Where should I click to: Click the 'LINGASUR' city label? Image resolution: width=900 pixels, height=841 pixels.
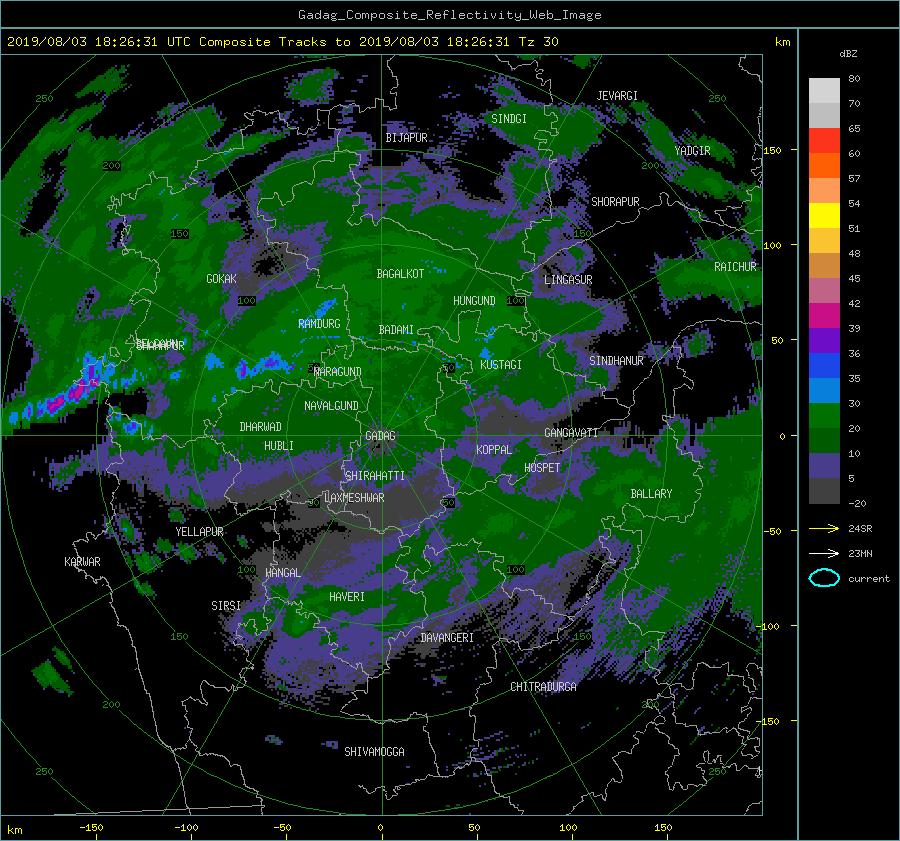[x=568, y=280]
